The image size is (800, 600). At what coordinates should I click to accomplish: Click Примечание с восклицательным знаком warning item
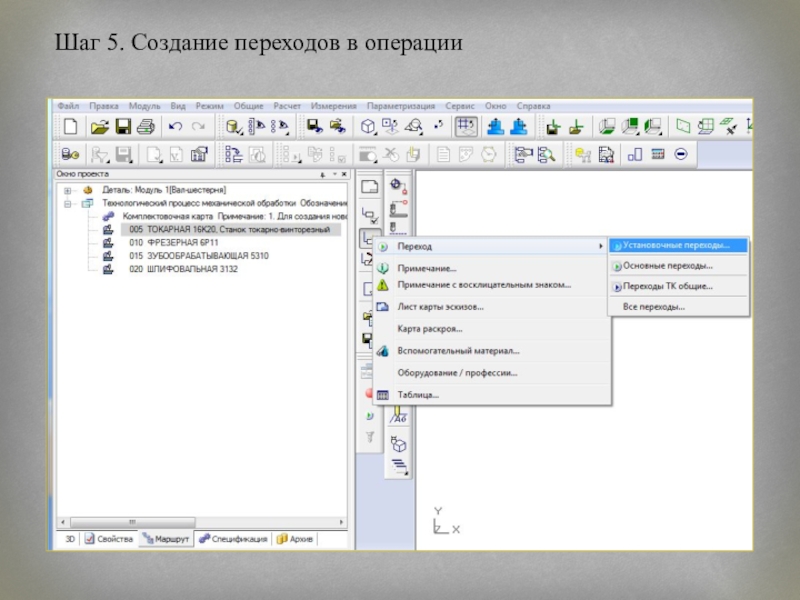click(x=484, y=285)
